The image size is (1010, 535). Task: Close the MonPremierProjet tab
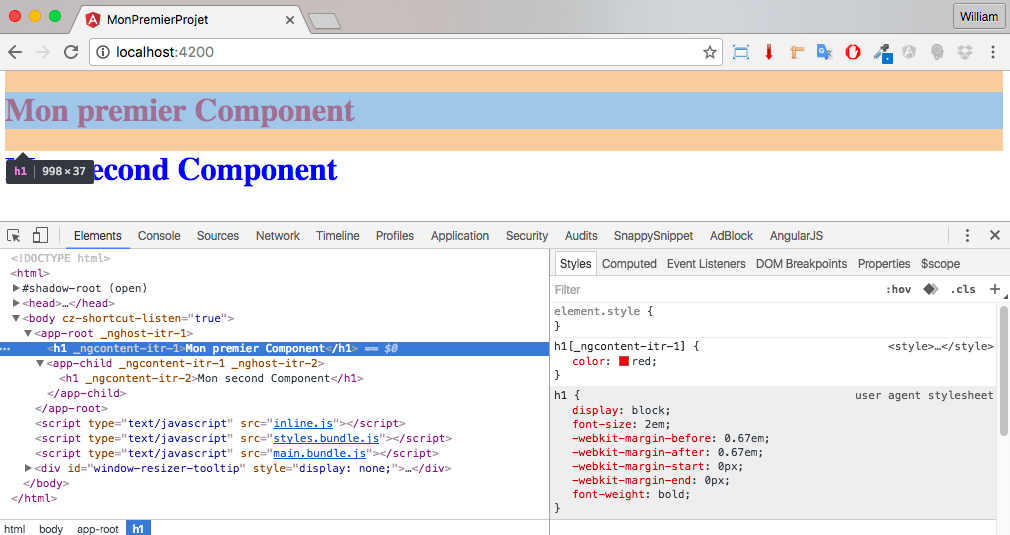click(x=290, y=20)
